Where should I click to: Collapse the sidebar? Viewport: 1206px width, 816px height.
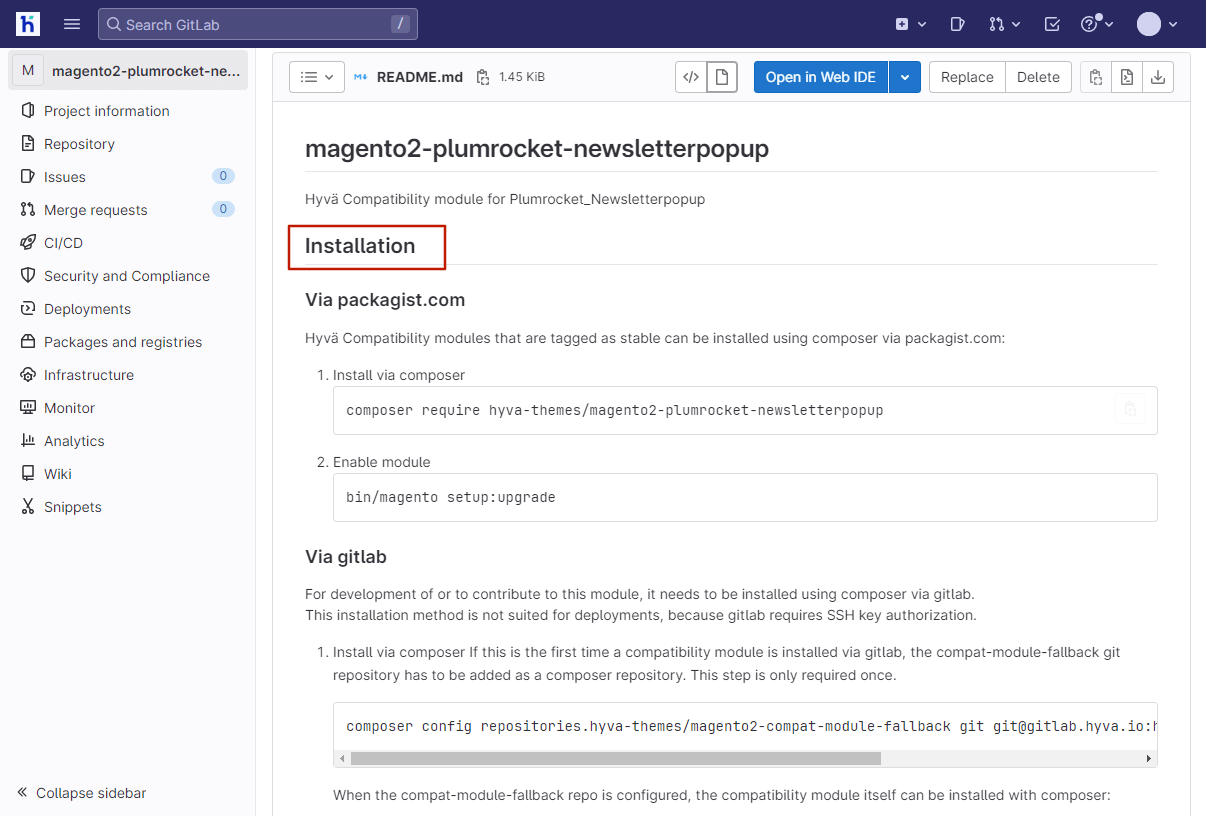pos(82,793)
